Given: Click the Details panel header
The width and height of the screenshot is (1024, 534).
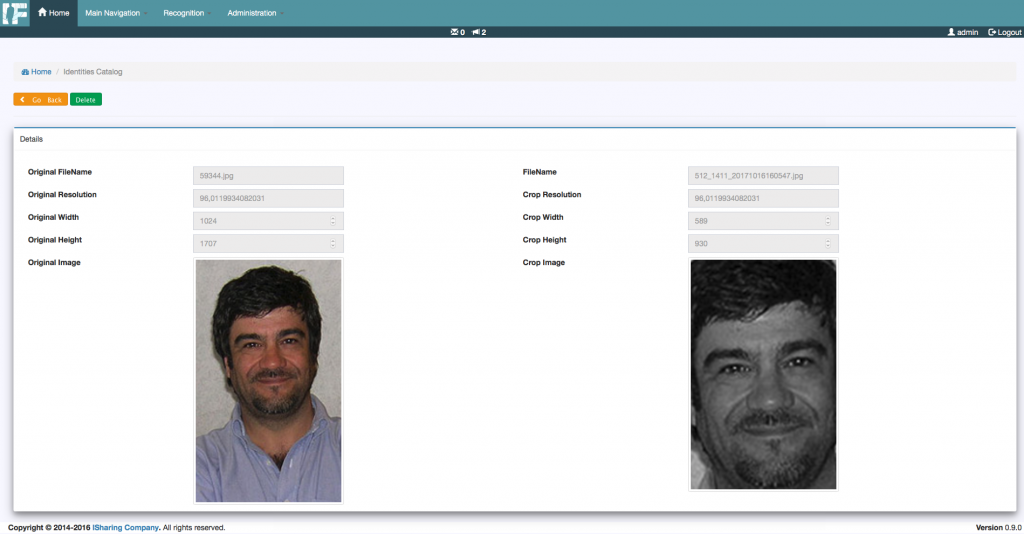Looking at the screenshot, I should click(x=515, y=139).
